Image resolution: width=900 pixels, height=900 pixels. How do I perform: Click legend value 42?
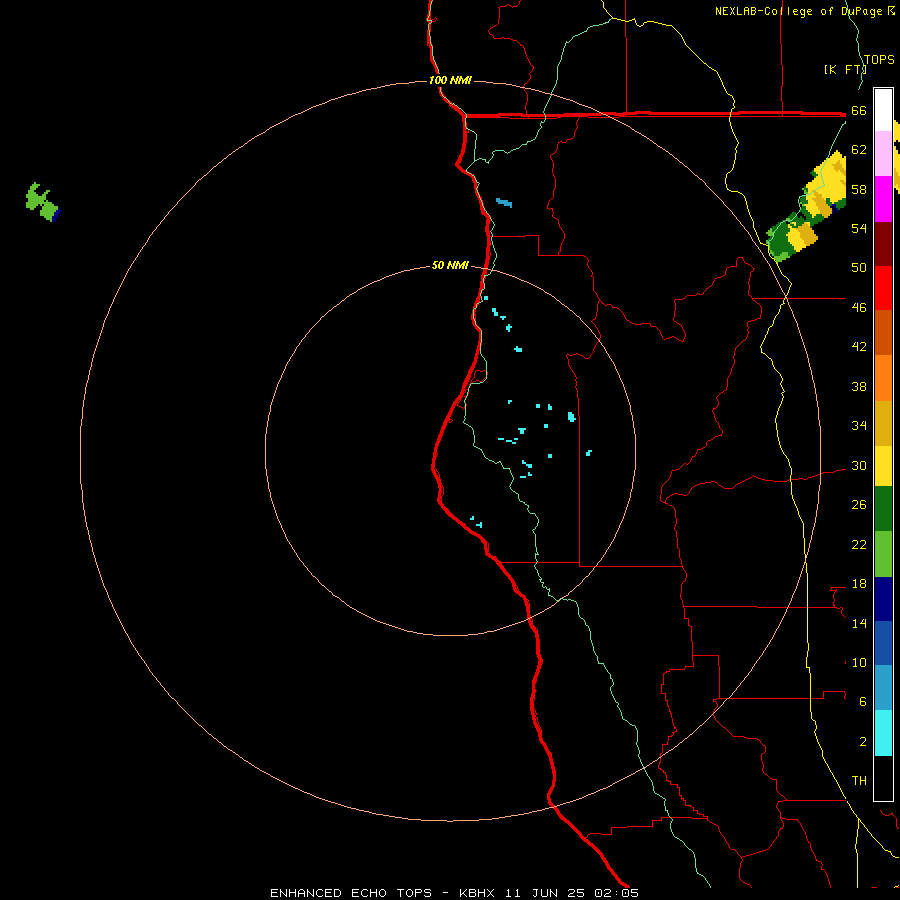pyautogui.click(x=859, y=346)
